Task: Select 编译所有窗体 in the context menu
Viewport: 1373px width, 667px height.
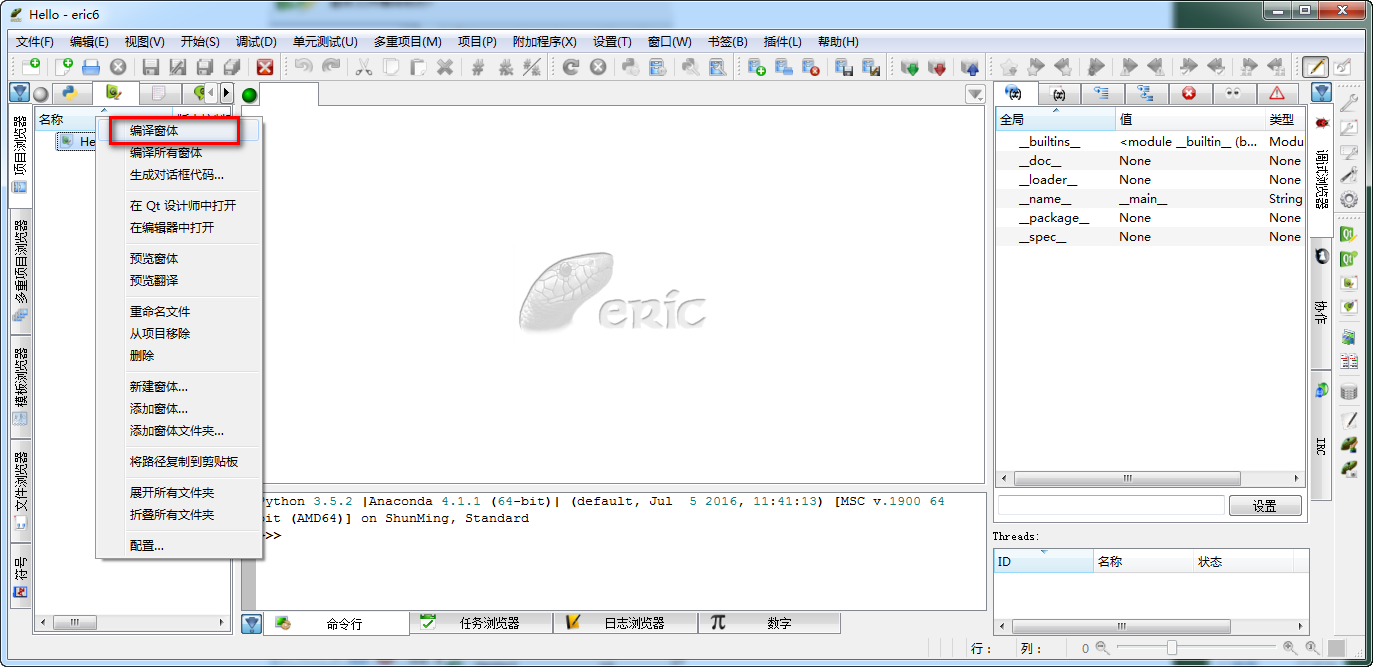Action: tap(179, 153)
